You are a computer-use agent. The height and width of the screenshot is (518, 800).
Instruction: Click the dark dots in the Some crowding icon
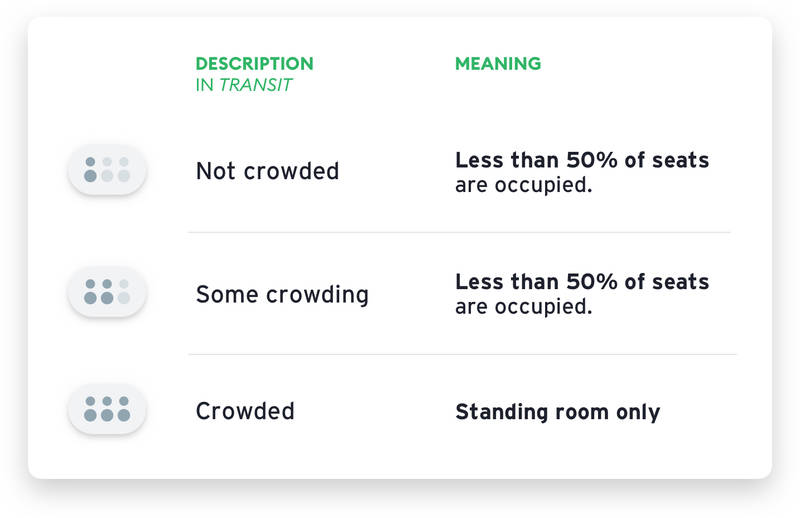coord(98,291)
